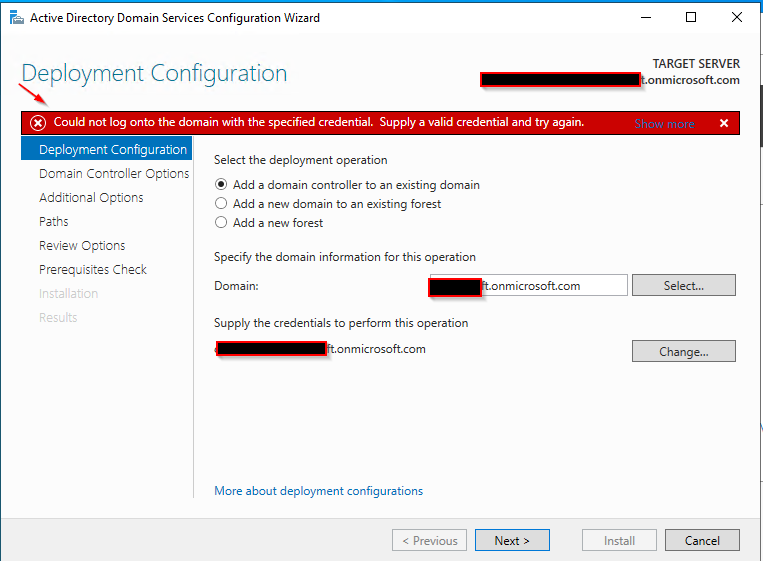763x561 pixels.
Task: Open Show more error details
Action: pos(664,124)
